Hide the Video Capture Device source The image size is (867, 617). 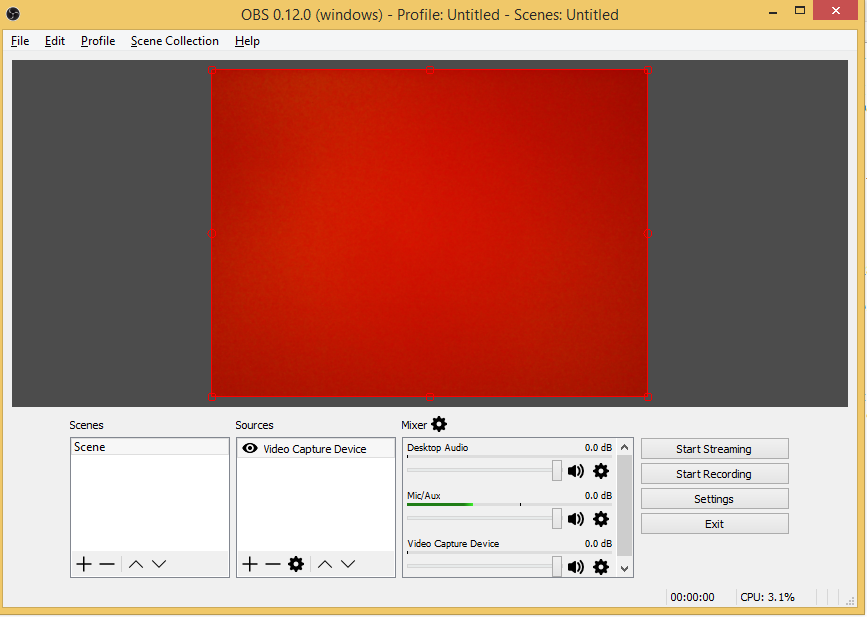[250, 449]
